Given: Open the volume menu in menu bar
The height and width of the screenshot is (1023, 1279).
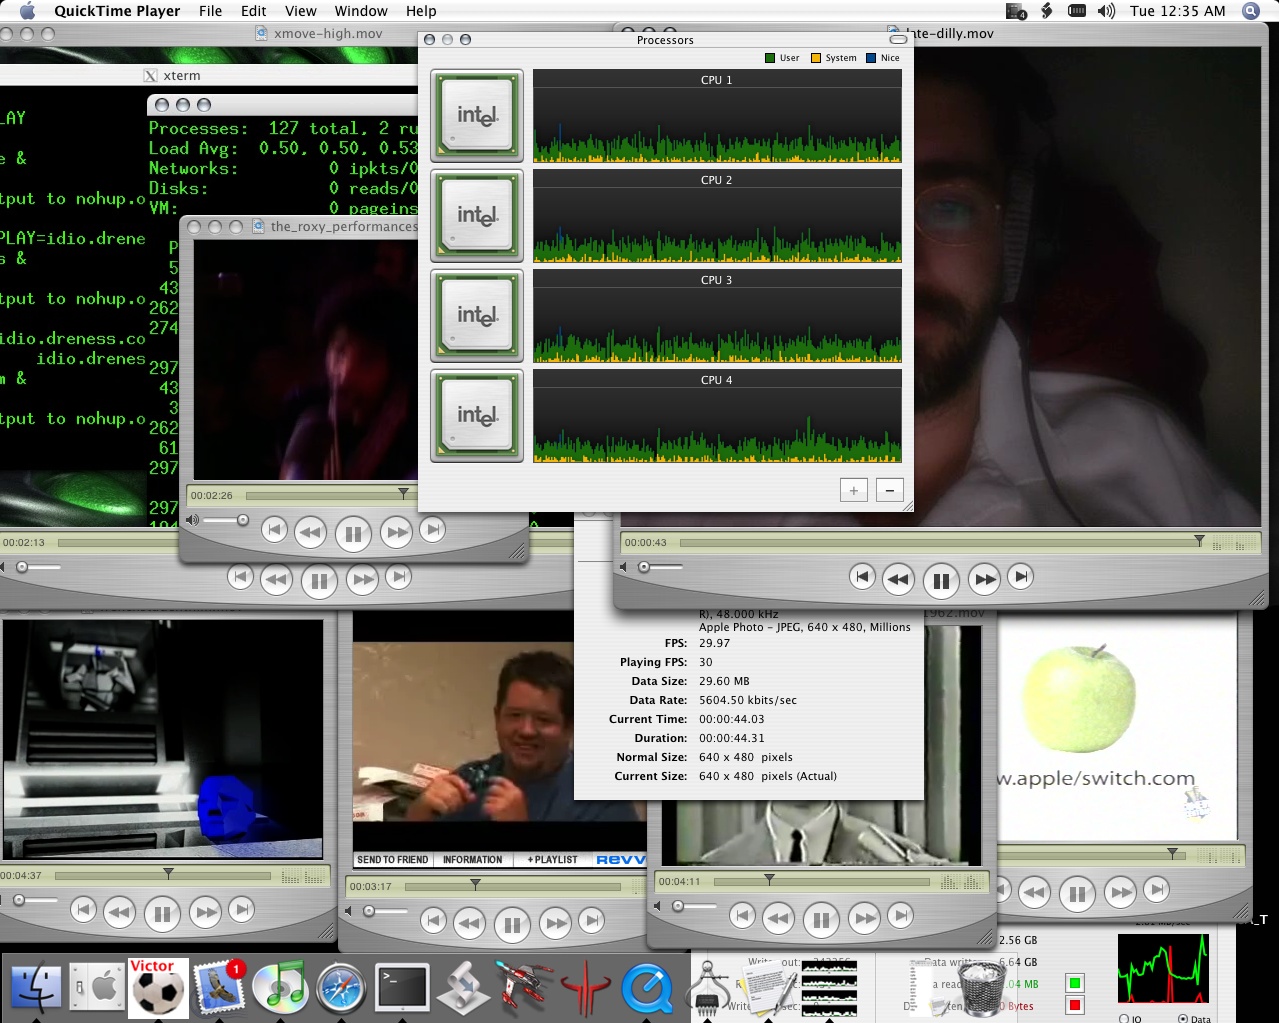Looking at the screenshot, I should tap(1105, 11).
